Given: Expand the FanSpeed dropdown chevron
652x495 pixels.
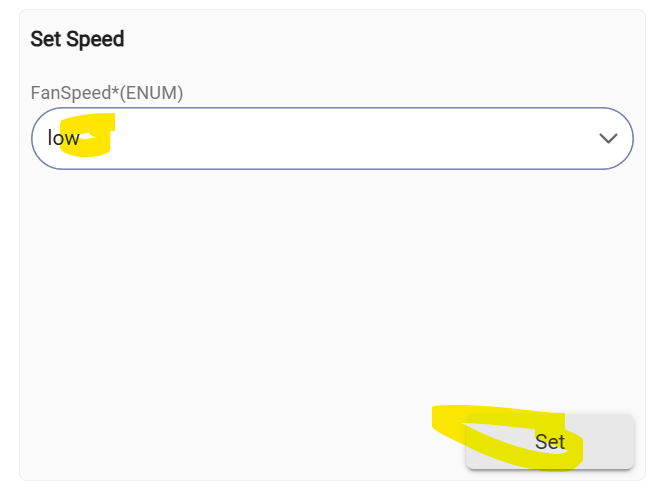Looking at the screenshot, I should [608, 138].
